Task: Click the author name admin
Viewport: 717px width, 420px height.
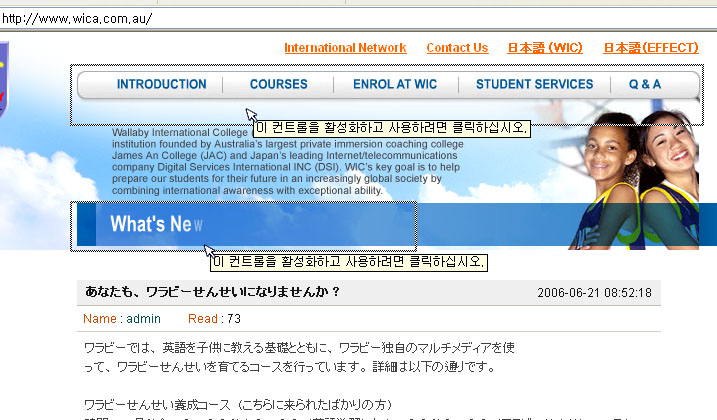Action: pyautogui.click(x=144, y=319)
